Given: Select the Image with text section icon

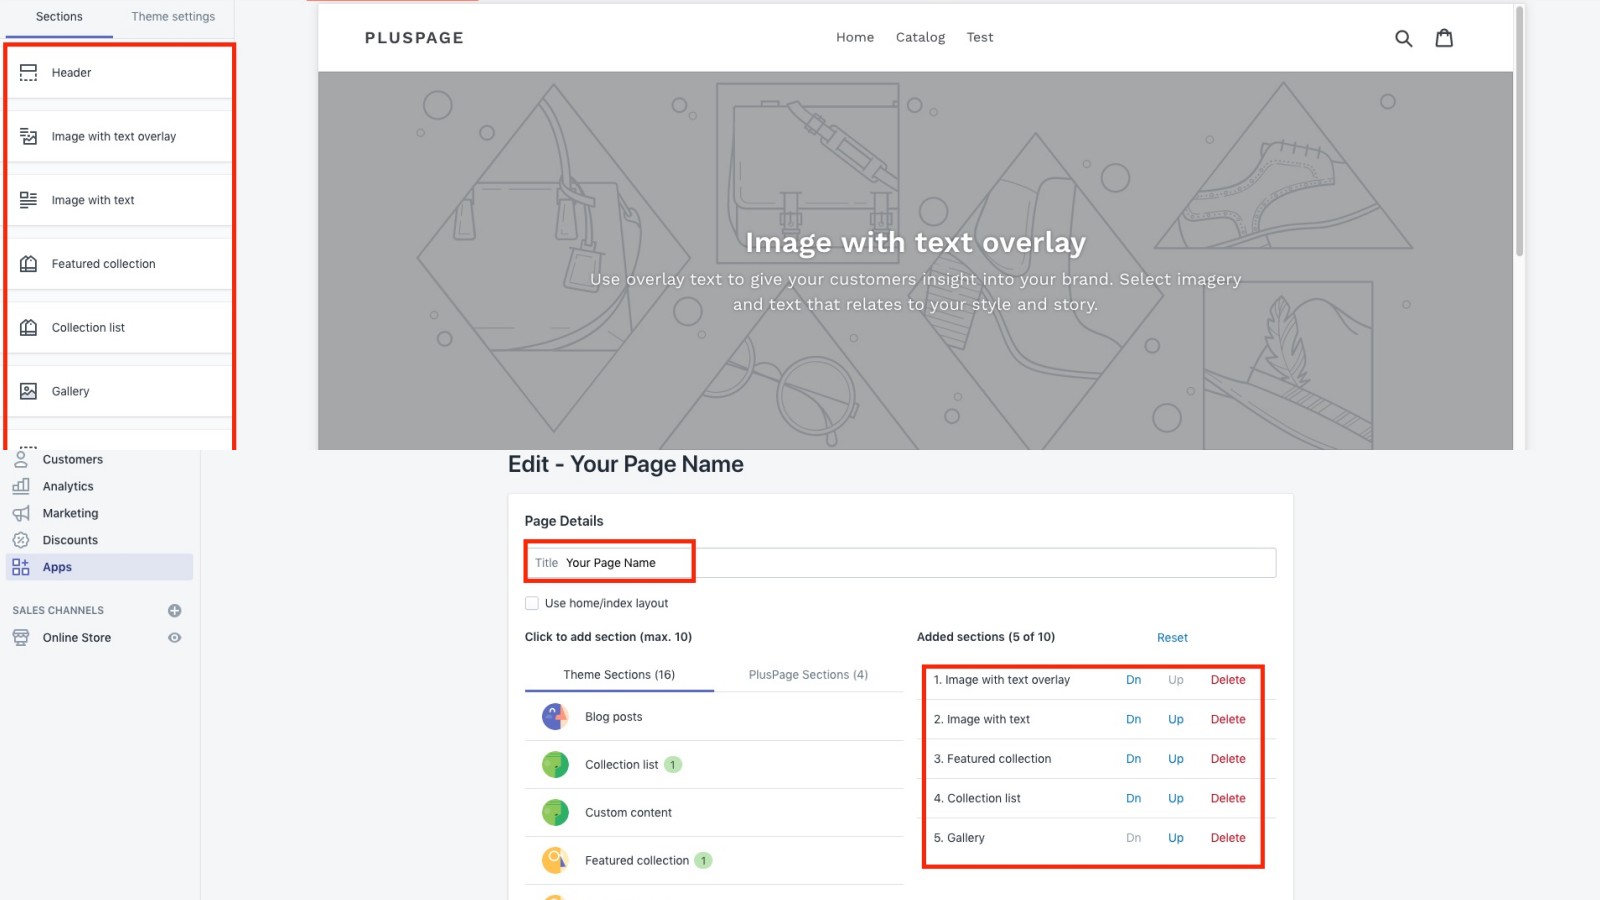Looking at the screenshot, I should 27,199.
